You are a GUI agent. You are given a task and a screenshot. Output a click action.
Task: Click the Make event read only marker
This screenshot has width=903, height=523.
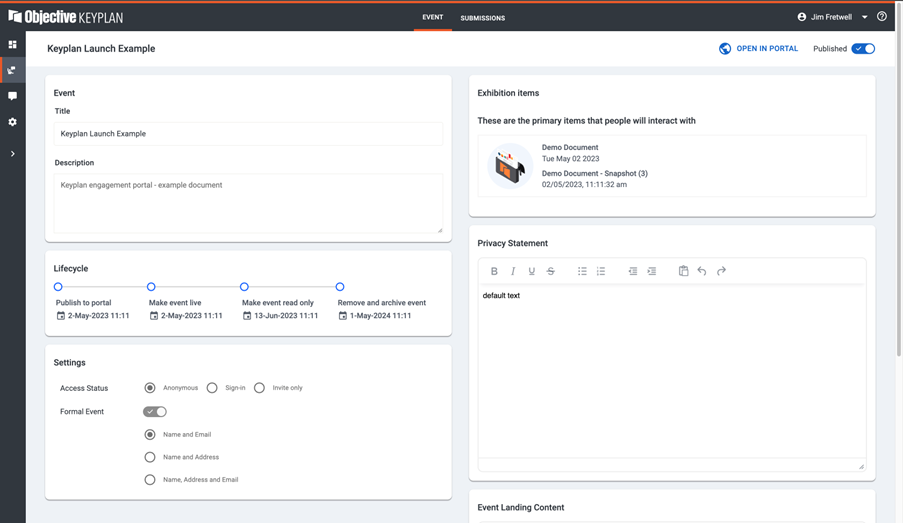click(x=244, y=287)
